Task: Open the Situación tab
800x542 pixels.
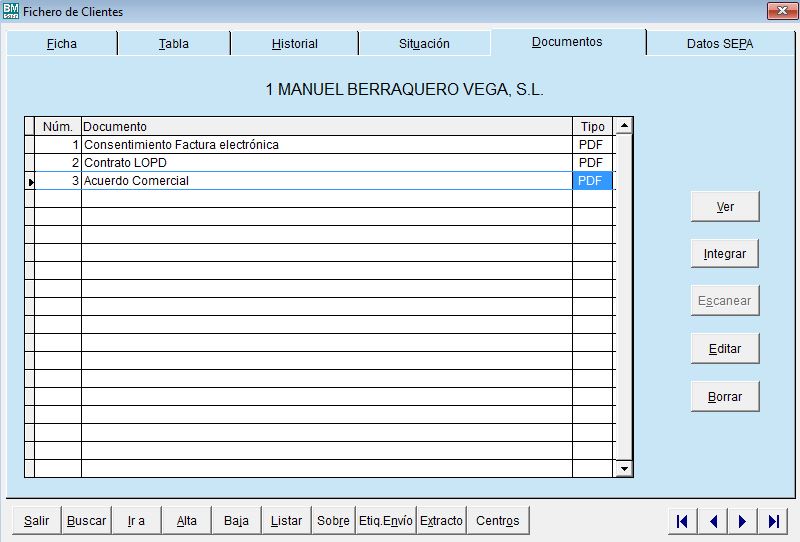Action: [424, 44]
